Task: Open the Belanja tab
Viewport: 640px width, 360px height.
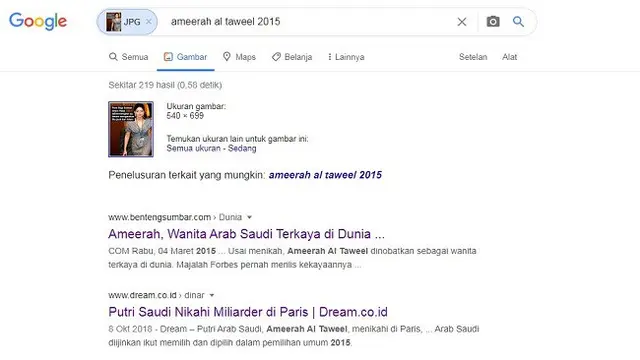Action: [292, 57]
